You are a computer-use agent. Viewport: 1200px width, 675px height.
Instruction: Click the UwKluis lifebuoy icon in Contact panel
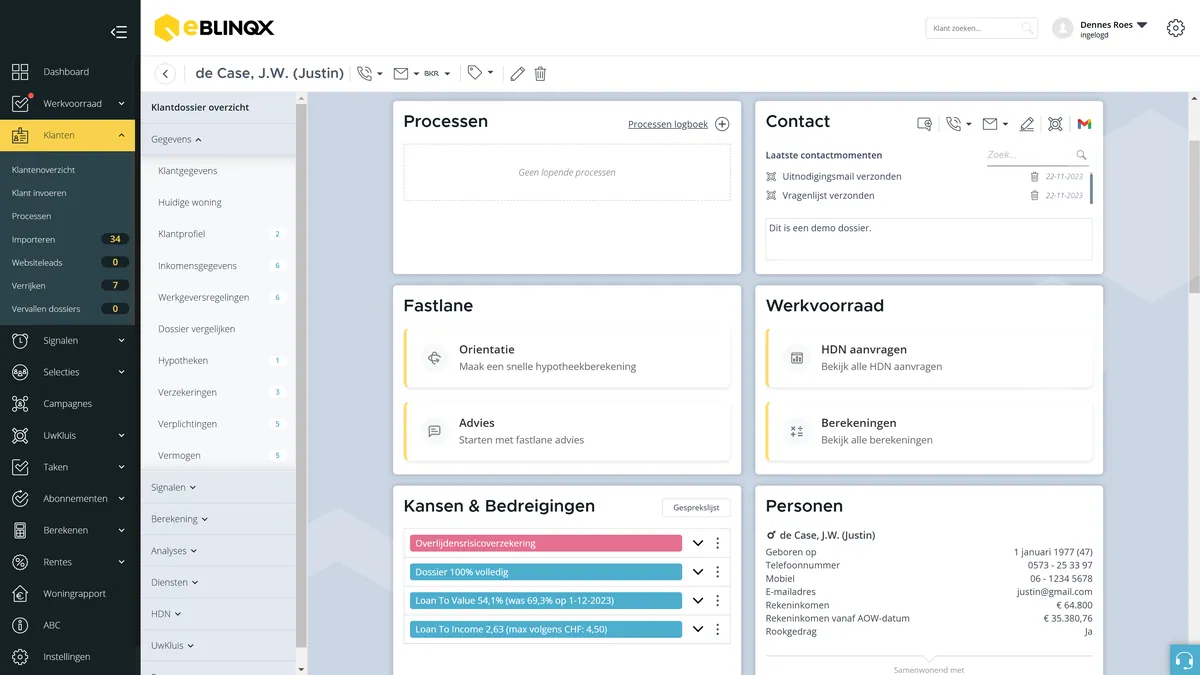[1055, 124]
